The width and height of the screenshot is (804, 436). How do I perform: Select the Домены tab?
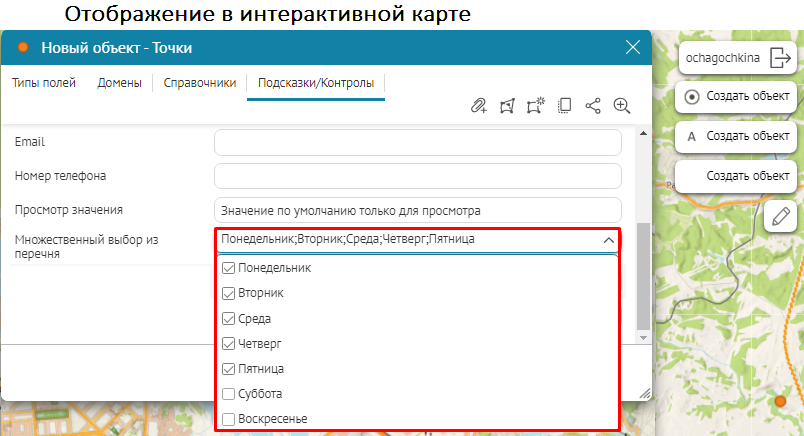pyautogui.click(x=119, y=83)
